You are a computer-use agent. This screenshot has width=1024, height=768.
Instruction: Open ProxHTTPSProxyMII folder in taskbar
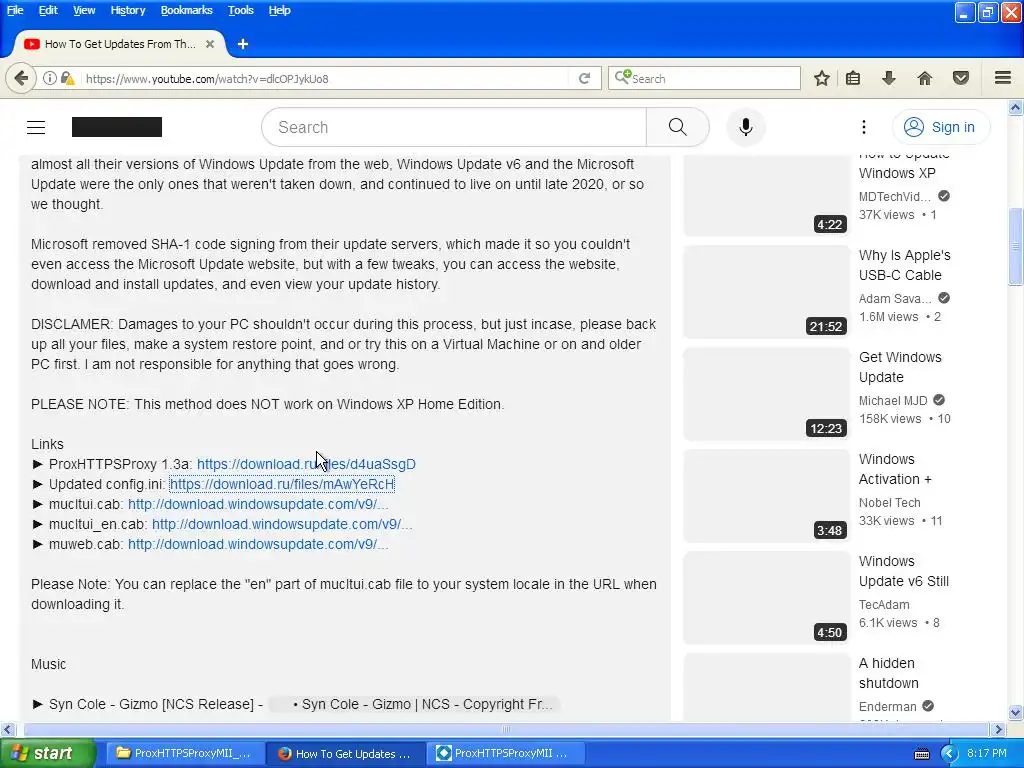[185, 753]
